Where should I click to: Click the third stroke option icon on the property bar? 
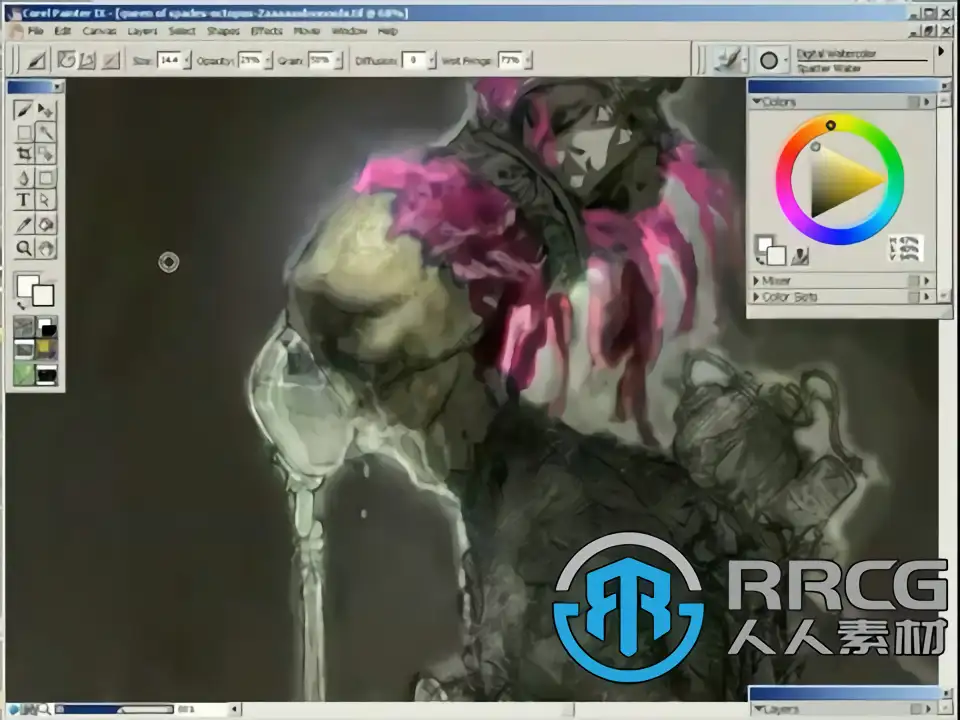pyautogui.click(x=111, y=60)
